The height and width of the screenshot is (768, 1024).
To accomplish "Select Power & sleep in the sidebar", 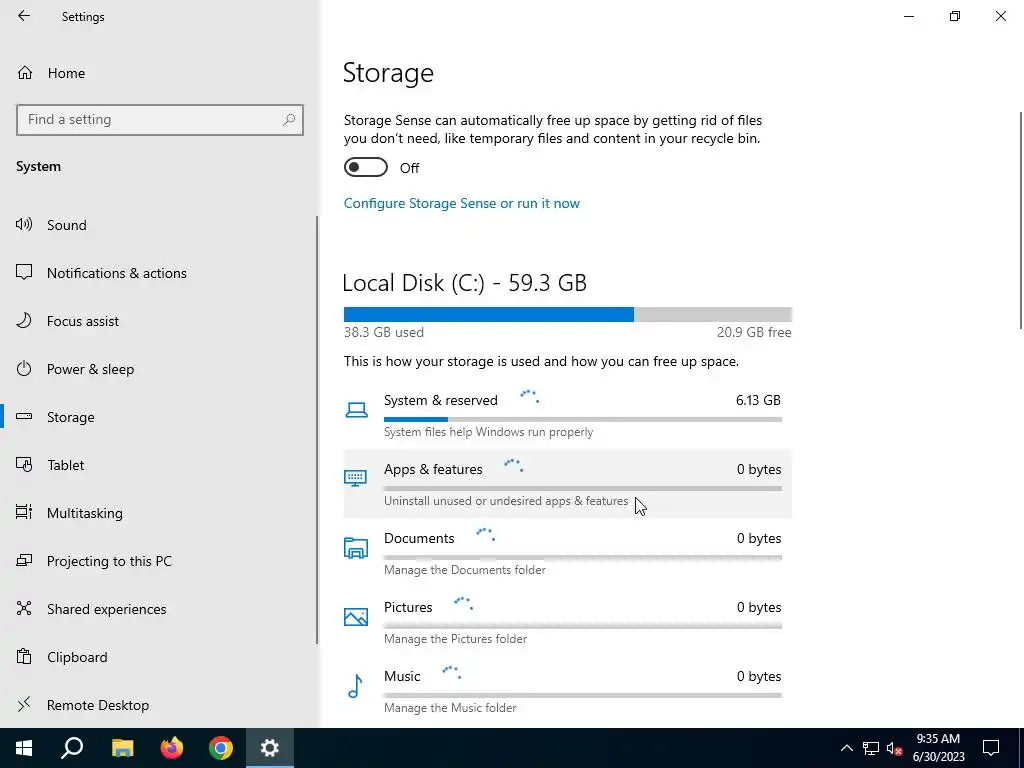I will coord(159,369).
